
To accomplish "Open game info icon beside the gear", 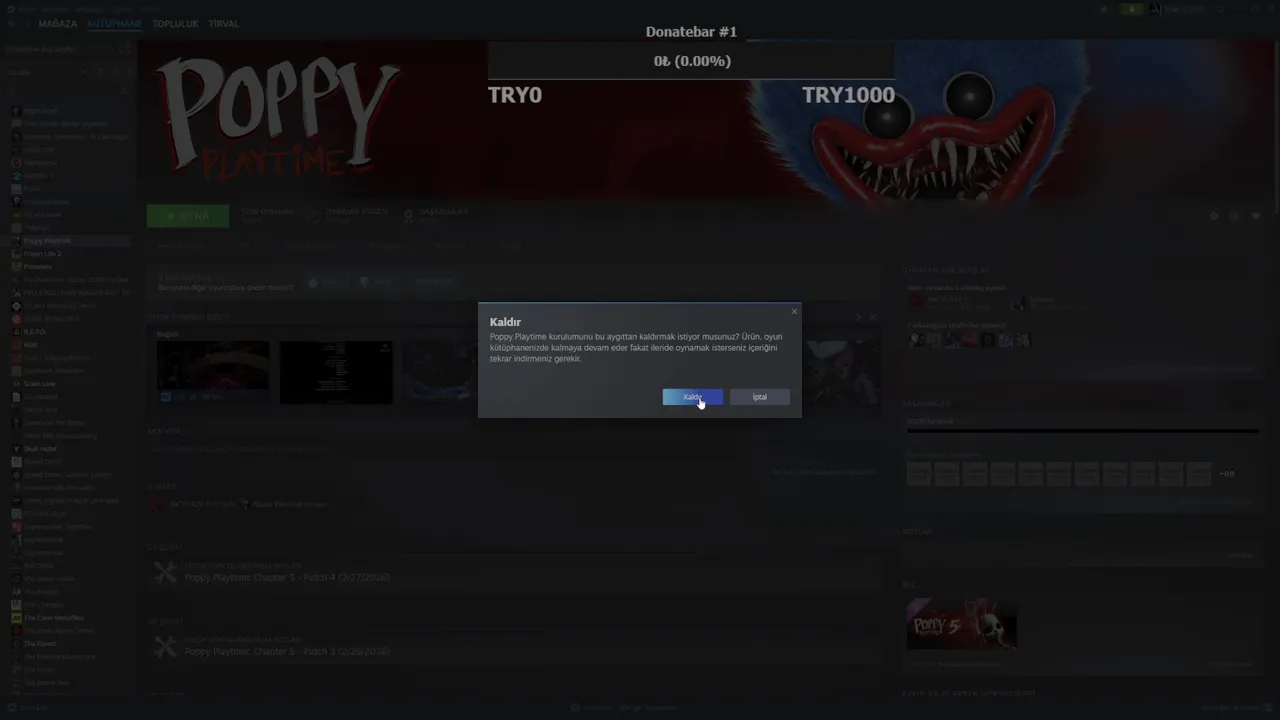I will 1235,216.
